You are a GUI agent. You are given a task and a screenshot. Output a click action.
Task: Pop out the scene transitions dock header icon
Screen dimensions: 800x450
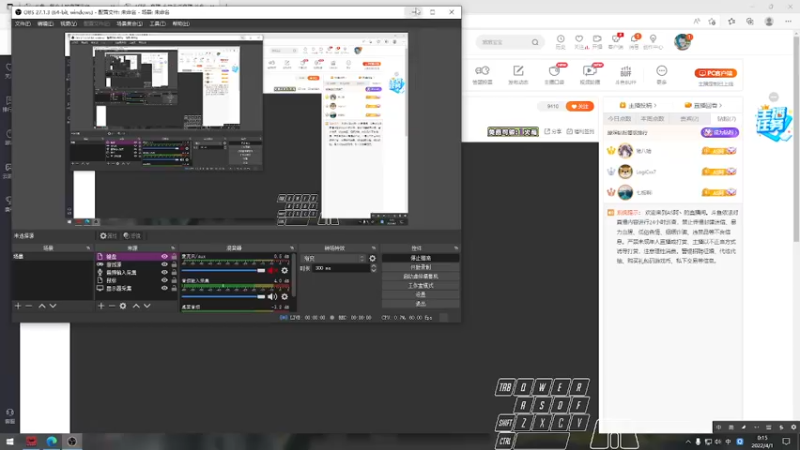(373, 248)
